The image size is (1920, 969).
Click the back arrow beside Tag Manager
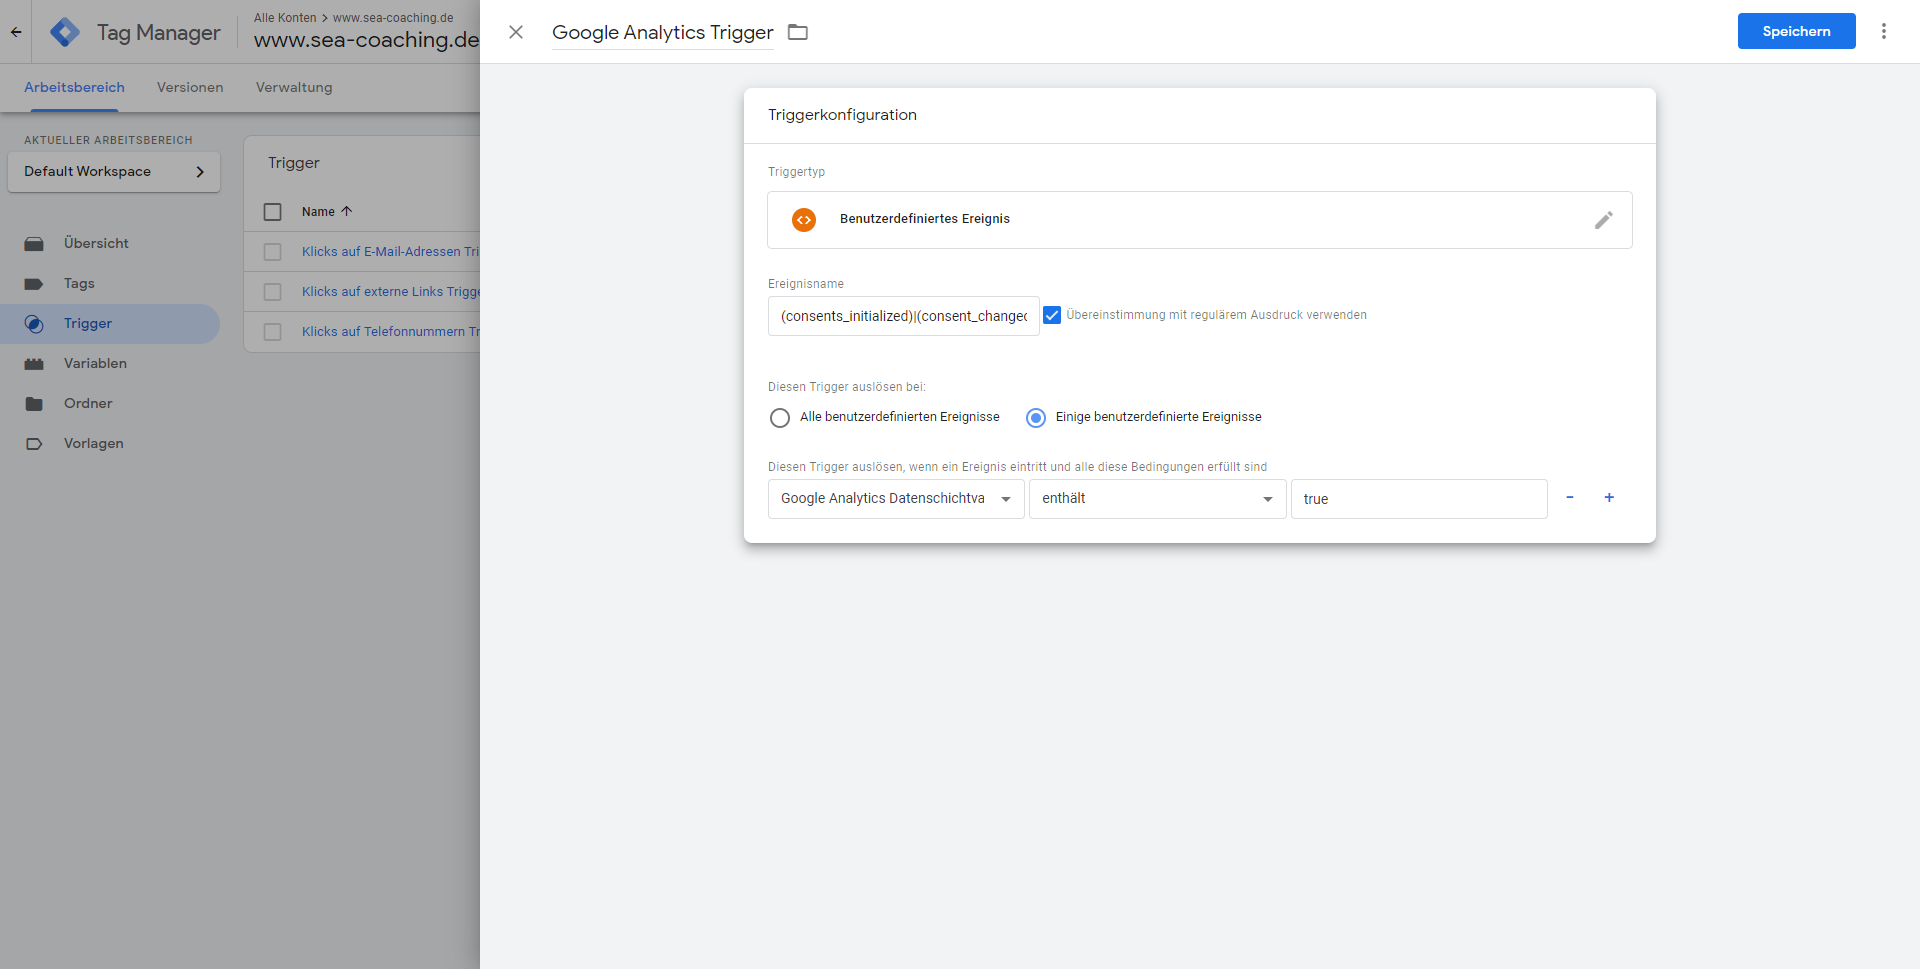click(x=16, y=32)
